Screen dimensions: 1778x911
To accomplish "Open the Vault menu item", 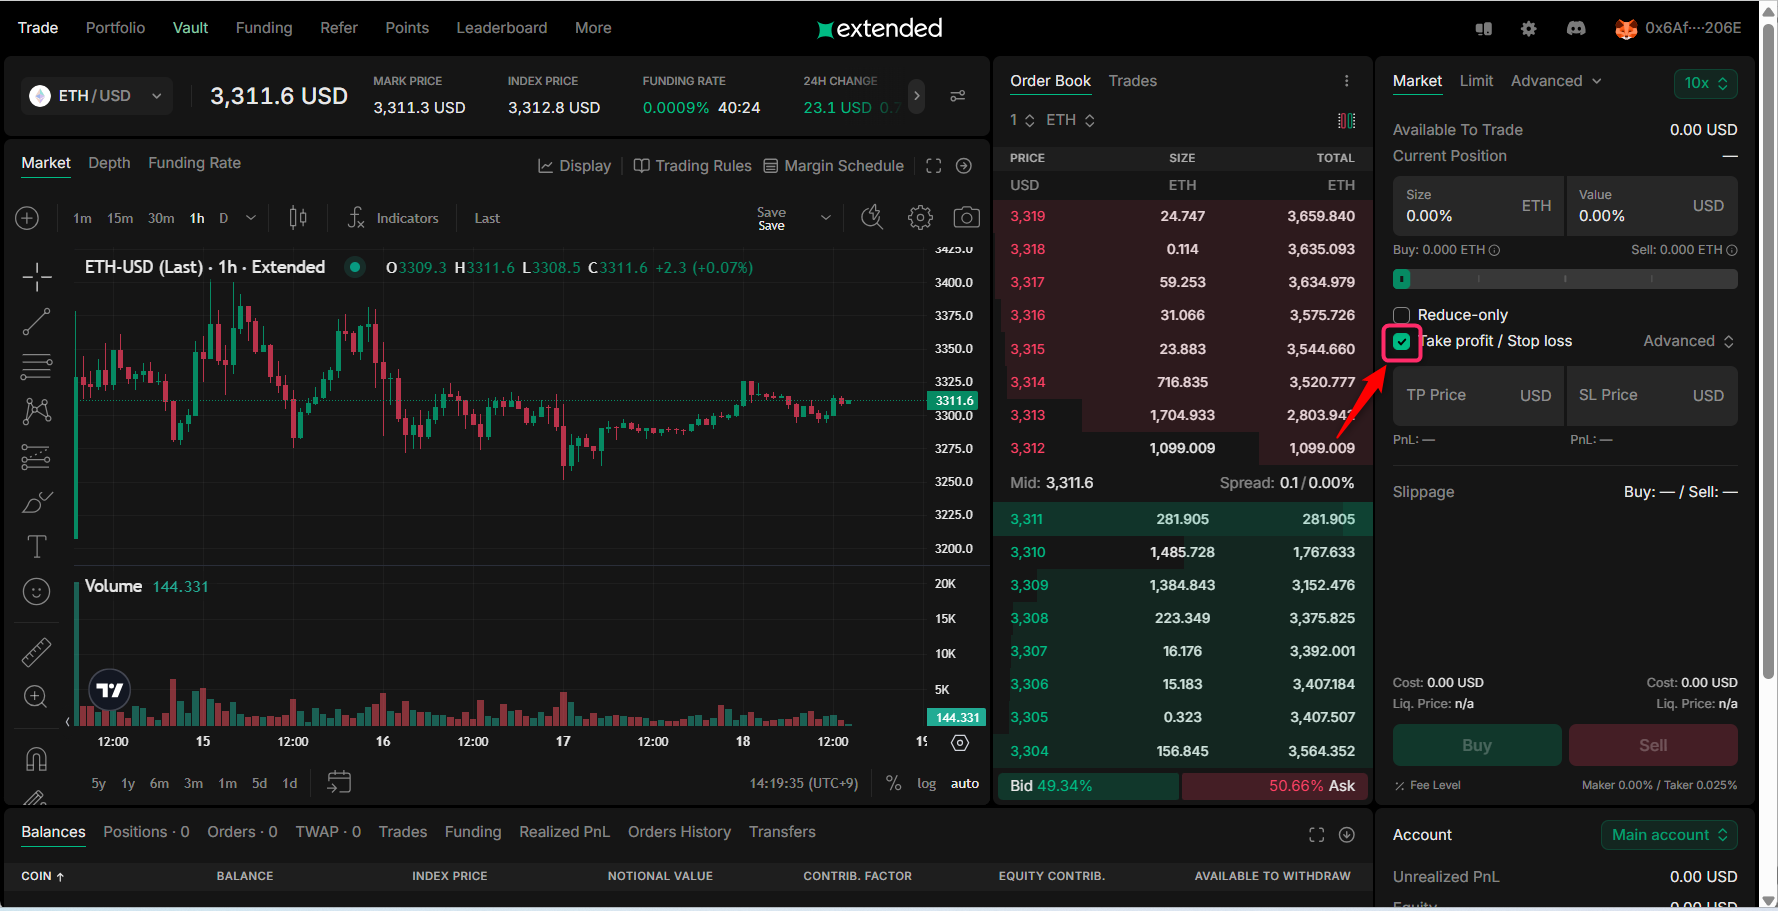I will point(190,28).
